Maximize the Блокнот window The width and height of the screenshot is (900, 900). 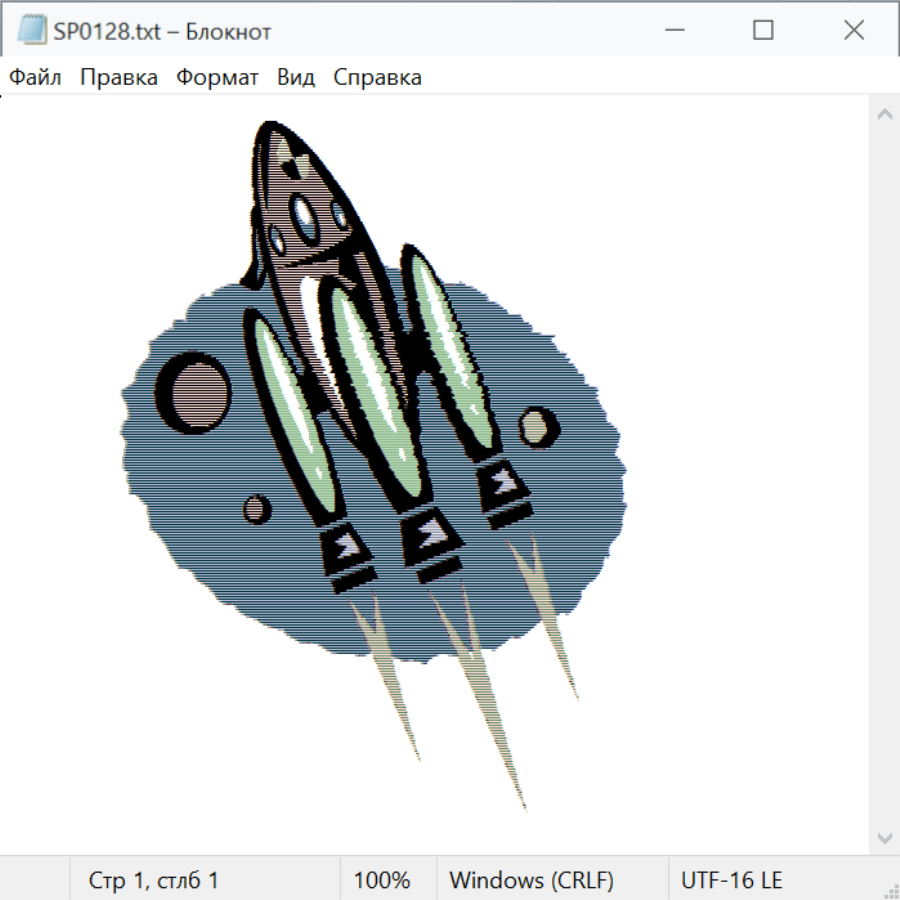coord(763,30)
